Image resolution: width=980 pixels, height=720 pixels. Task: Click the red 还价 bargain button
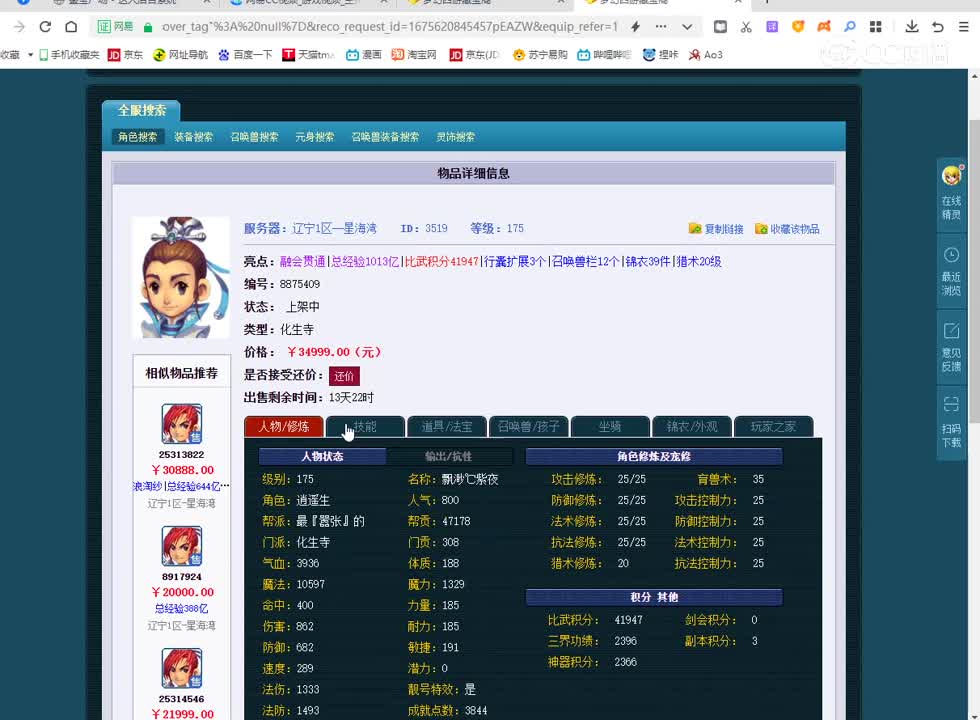click(344, 377)
